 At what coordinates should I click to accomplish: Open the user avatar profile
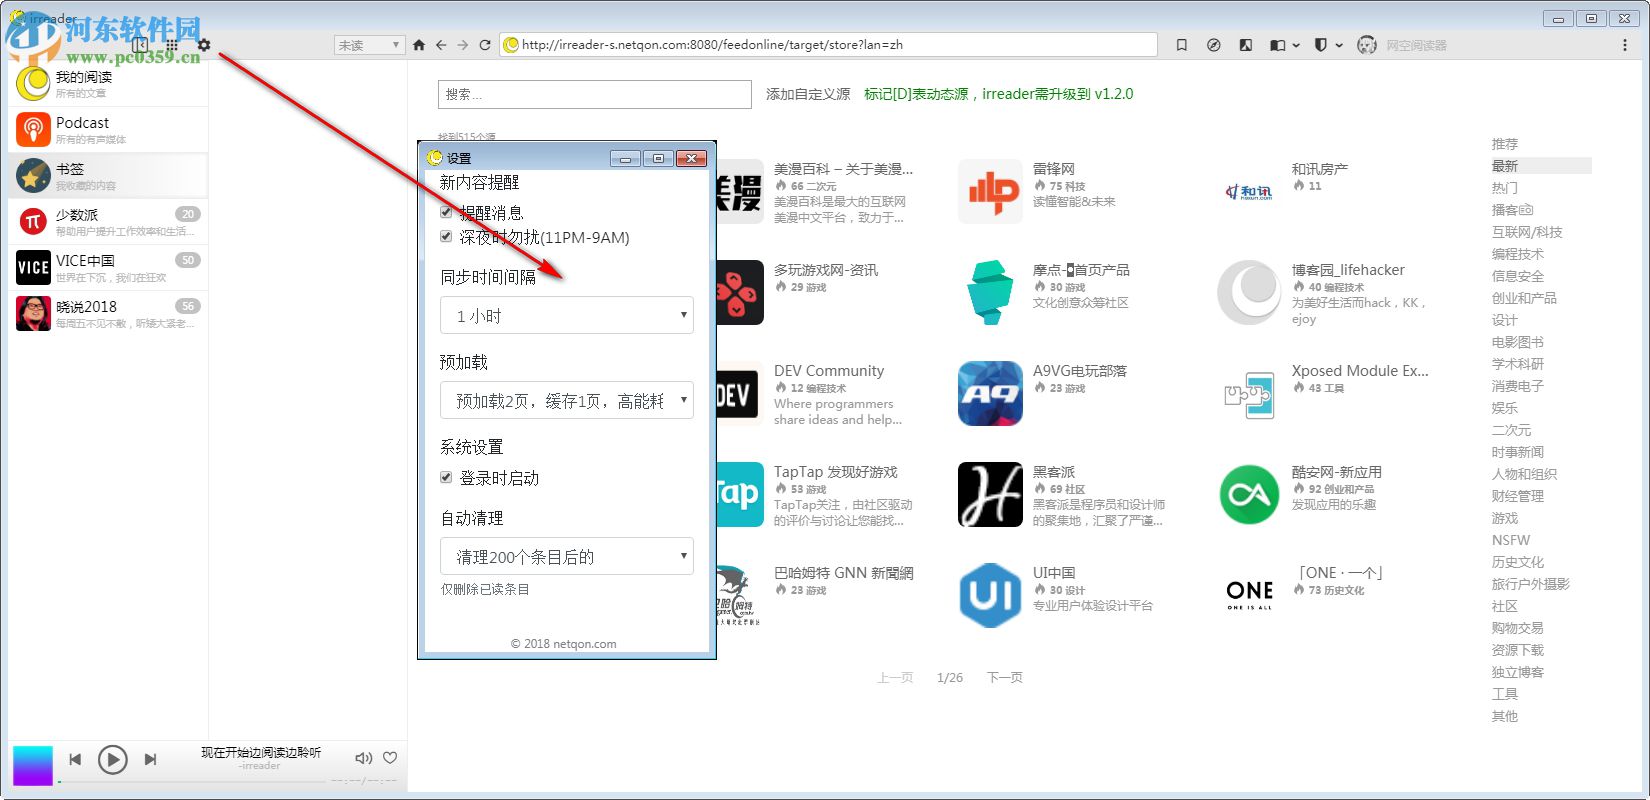[1367, 45]
